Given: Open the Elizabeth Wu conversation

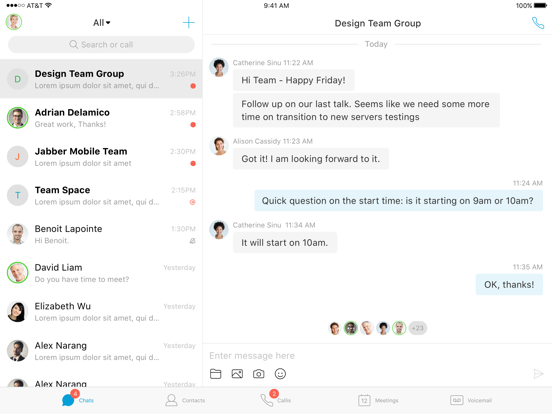Looking at the screenshot, I should click(101, 311).
